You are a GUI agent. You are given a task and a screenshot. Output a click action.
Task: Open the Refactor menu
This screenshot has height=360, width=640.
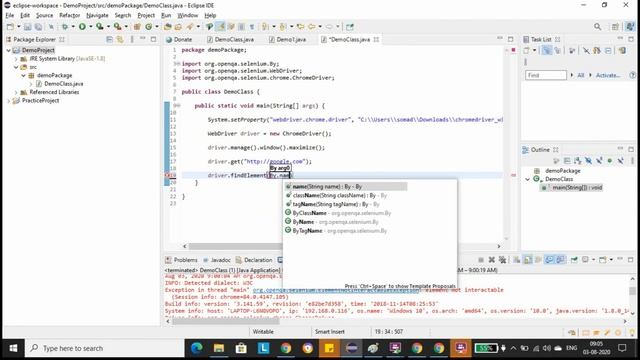point(70,15)
